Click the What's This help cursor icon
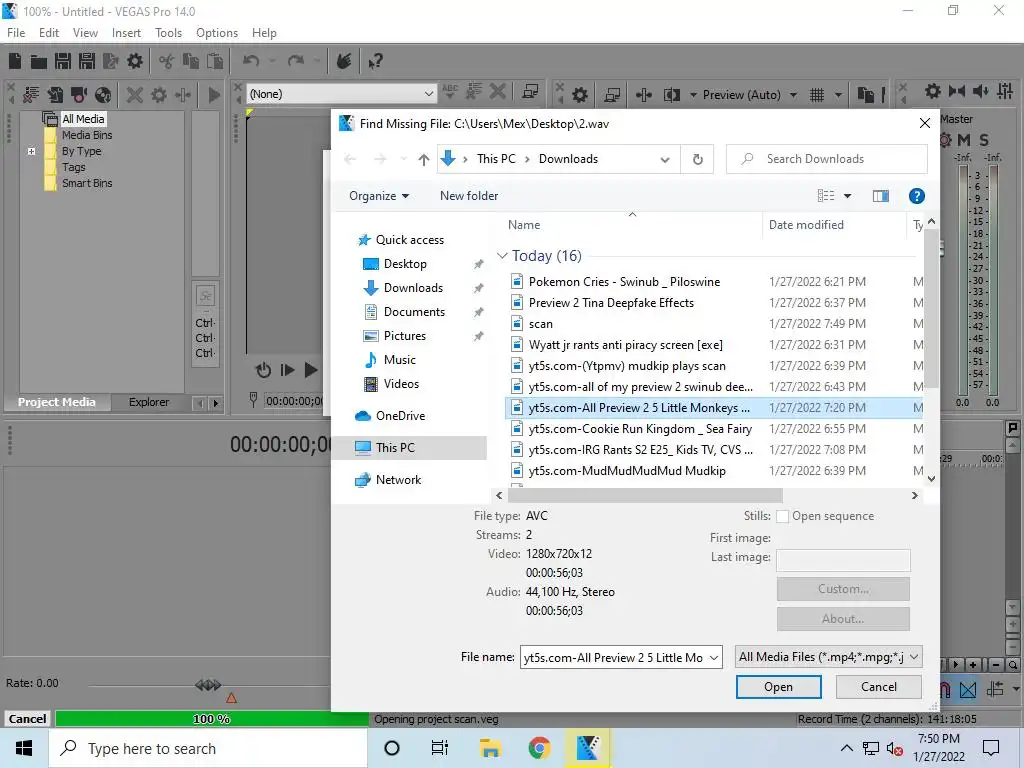This screenshot has width=1024, height=768. 375,61
